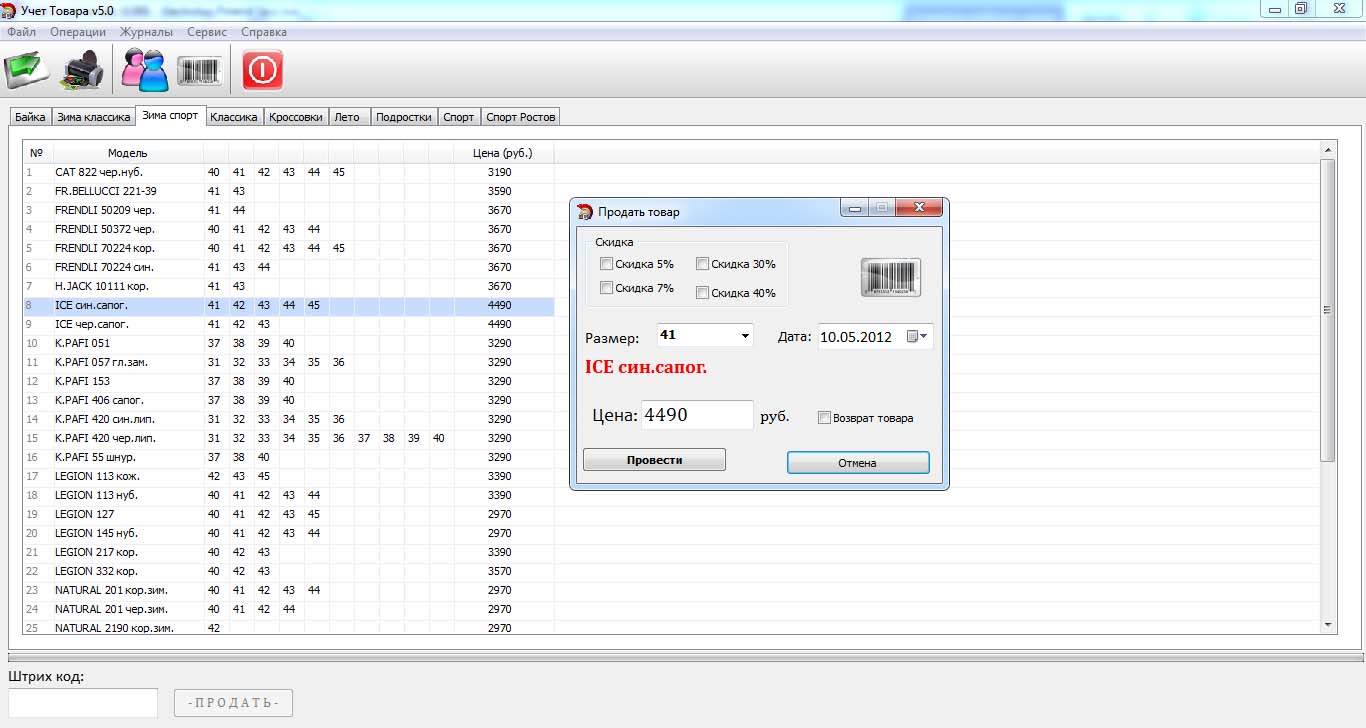
Task: Open the Журналы menu
Action: [x=146, y=32]
